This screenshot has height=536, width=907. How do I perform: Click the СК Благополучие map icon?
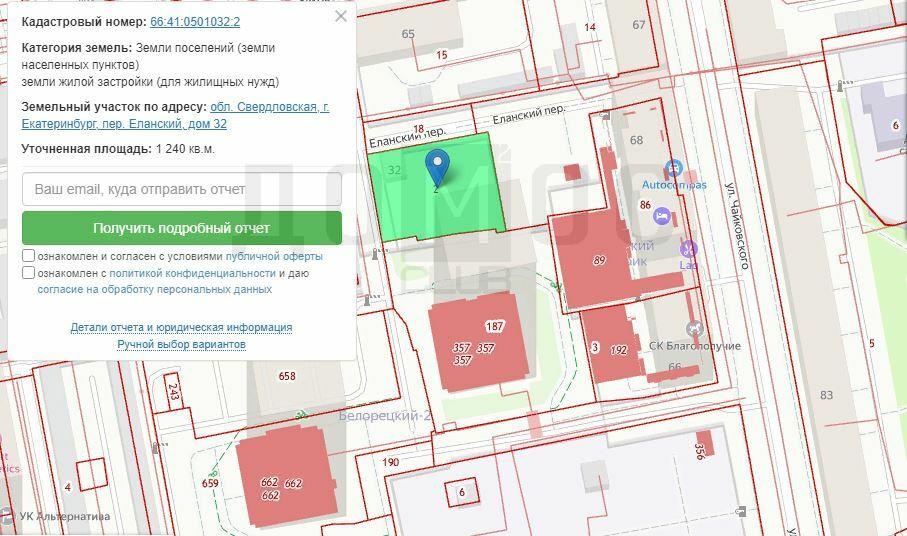(695, 328)
